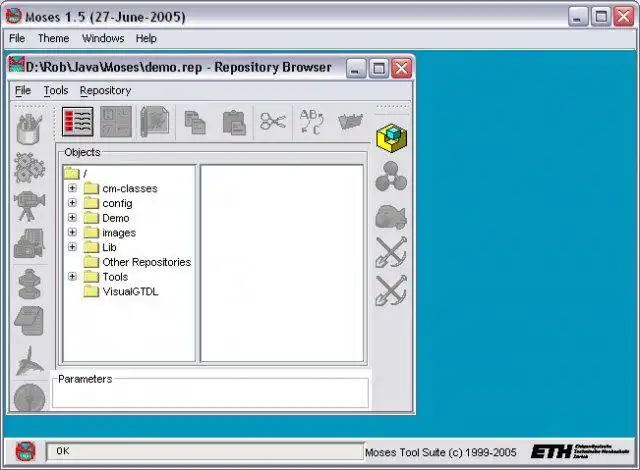
Task: Expand the Demo folder node
Action: pos(72,217)
